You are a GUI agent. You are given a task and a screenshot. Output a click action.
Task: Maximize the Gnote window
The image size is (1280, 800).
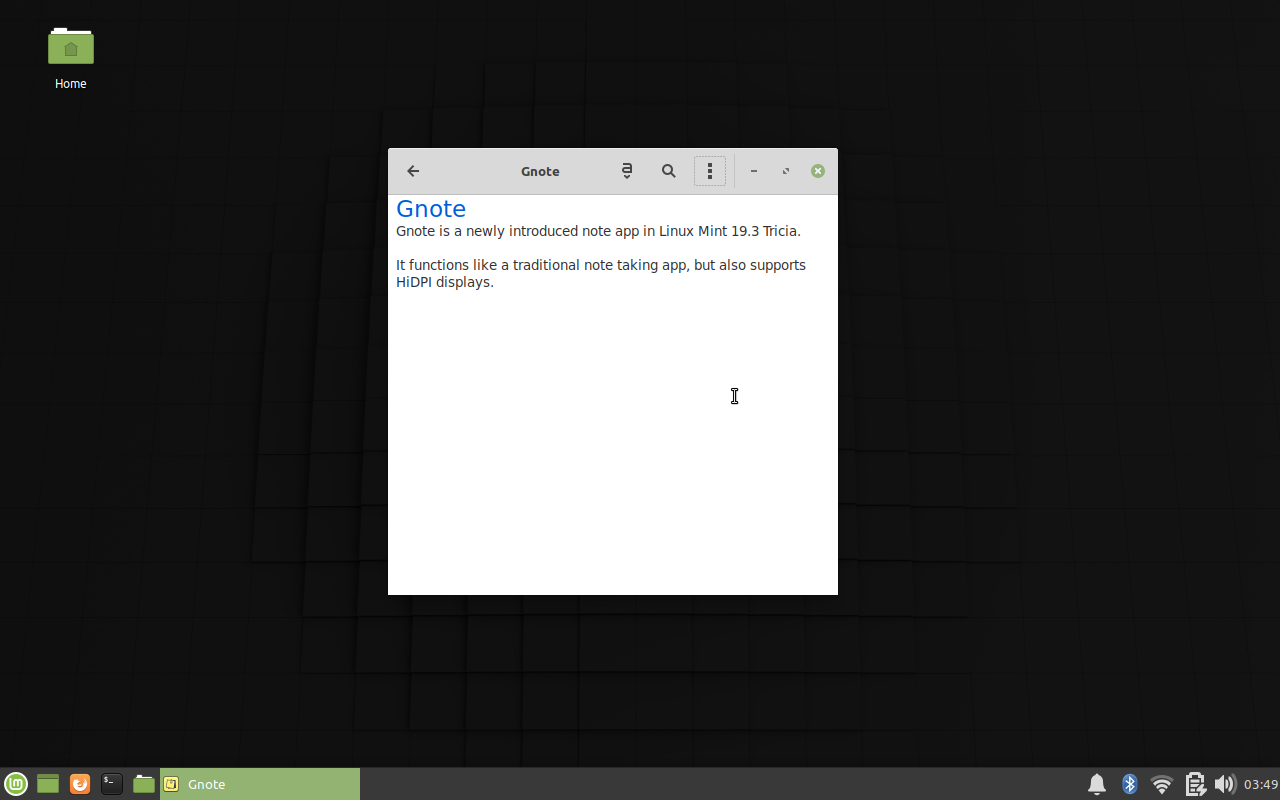(x=786, y=171)
